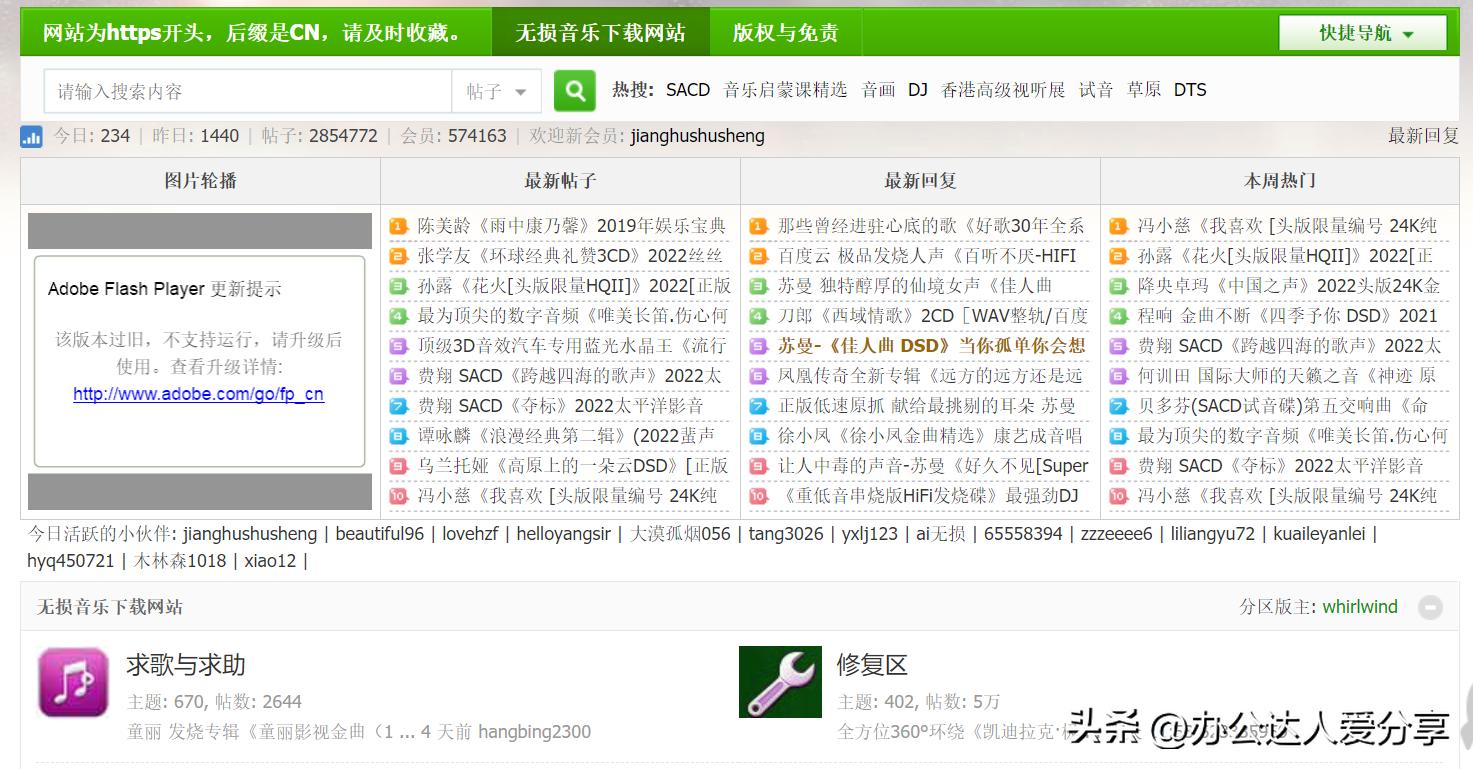The width and height of the screenshot is (1473, 769).
Task: Click the number 10 badge in 本周热门
Action: pos(1118,495)
